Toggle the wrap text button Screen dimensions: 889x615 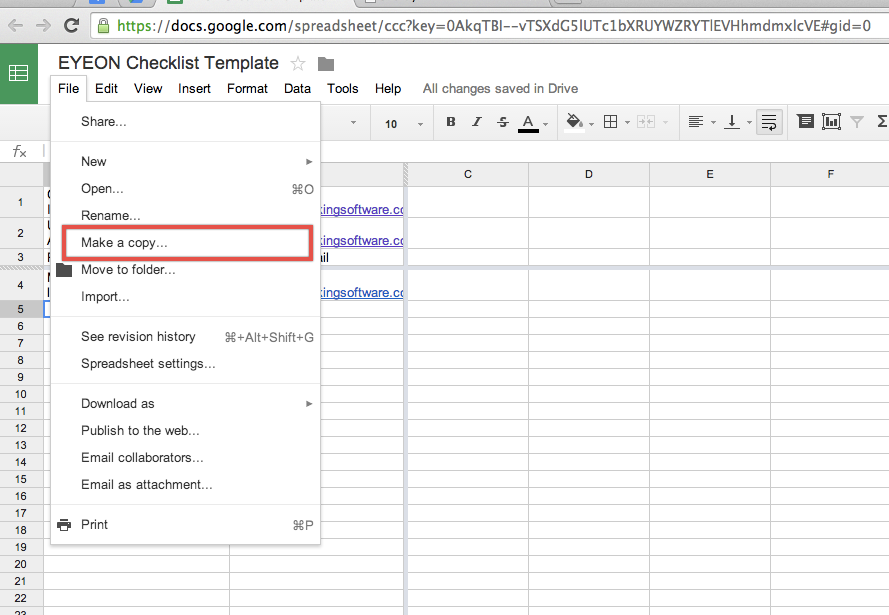pyautogui.click(x=769, y=122)
